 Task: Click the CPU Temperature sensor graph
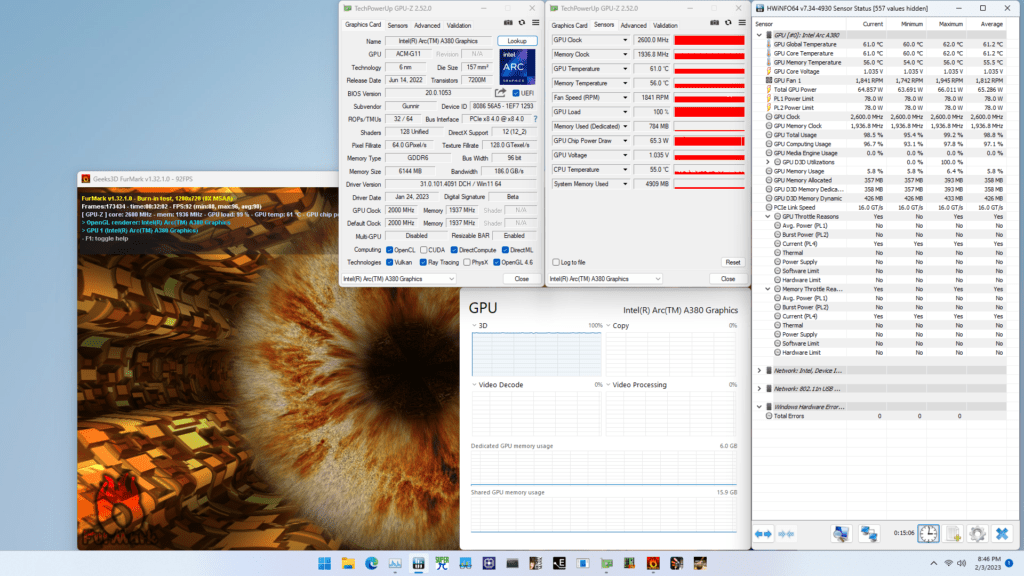tap(709, 169)
